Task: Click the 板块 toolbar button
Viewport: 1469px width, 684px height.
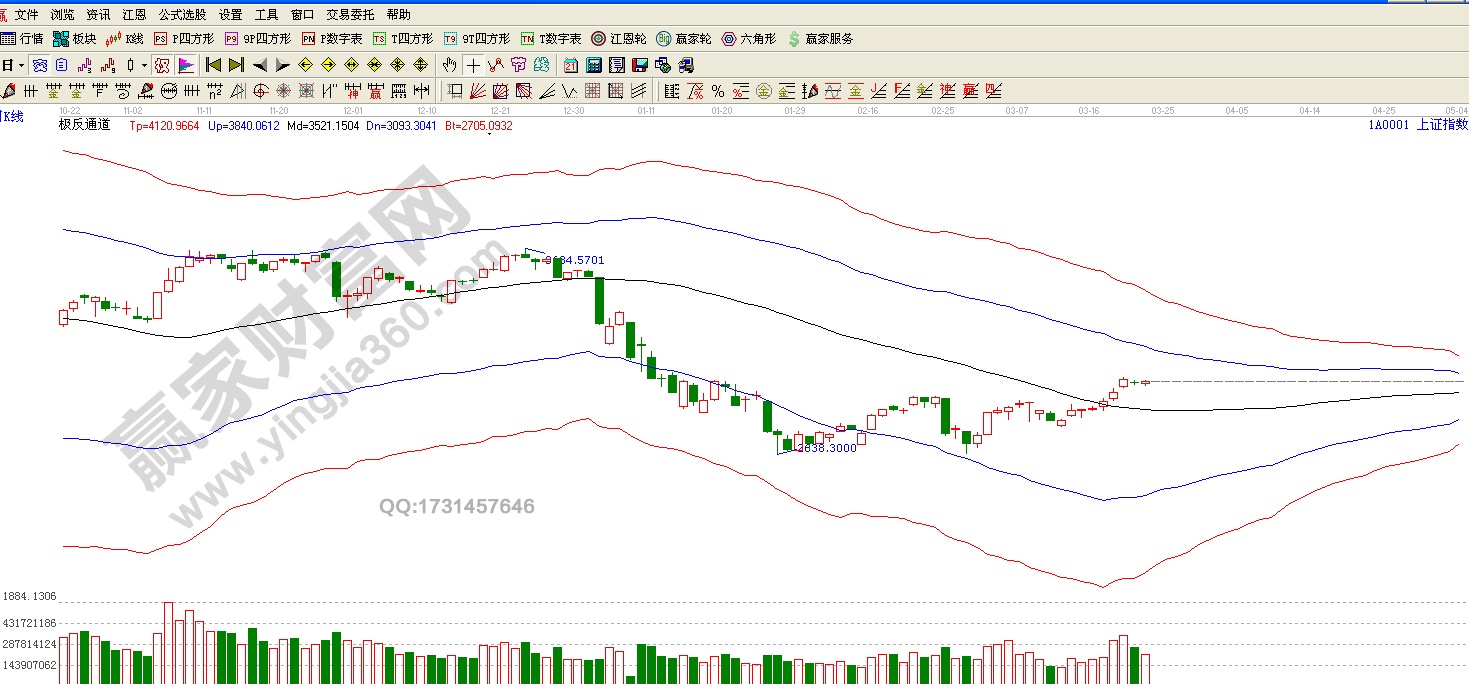Action: coord(75,39)
